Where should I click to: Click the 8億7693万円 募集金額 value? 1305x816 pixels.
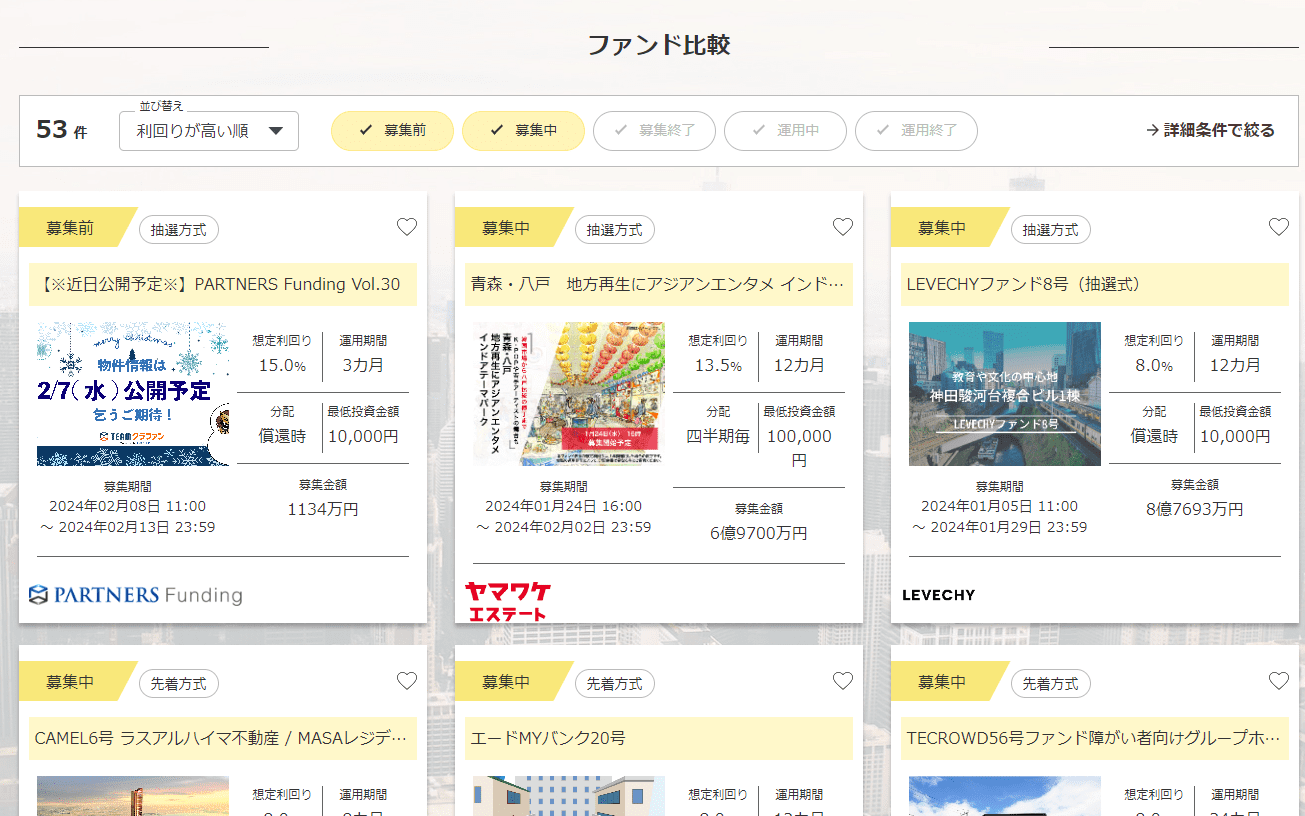pyautogui.click(x=1195, y=509)
